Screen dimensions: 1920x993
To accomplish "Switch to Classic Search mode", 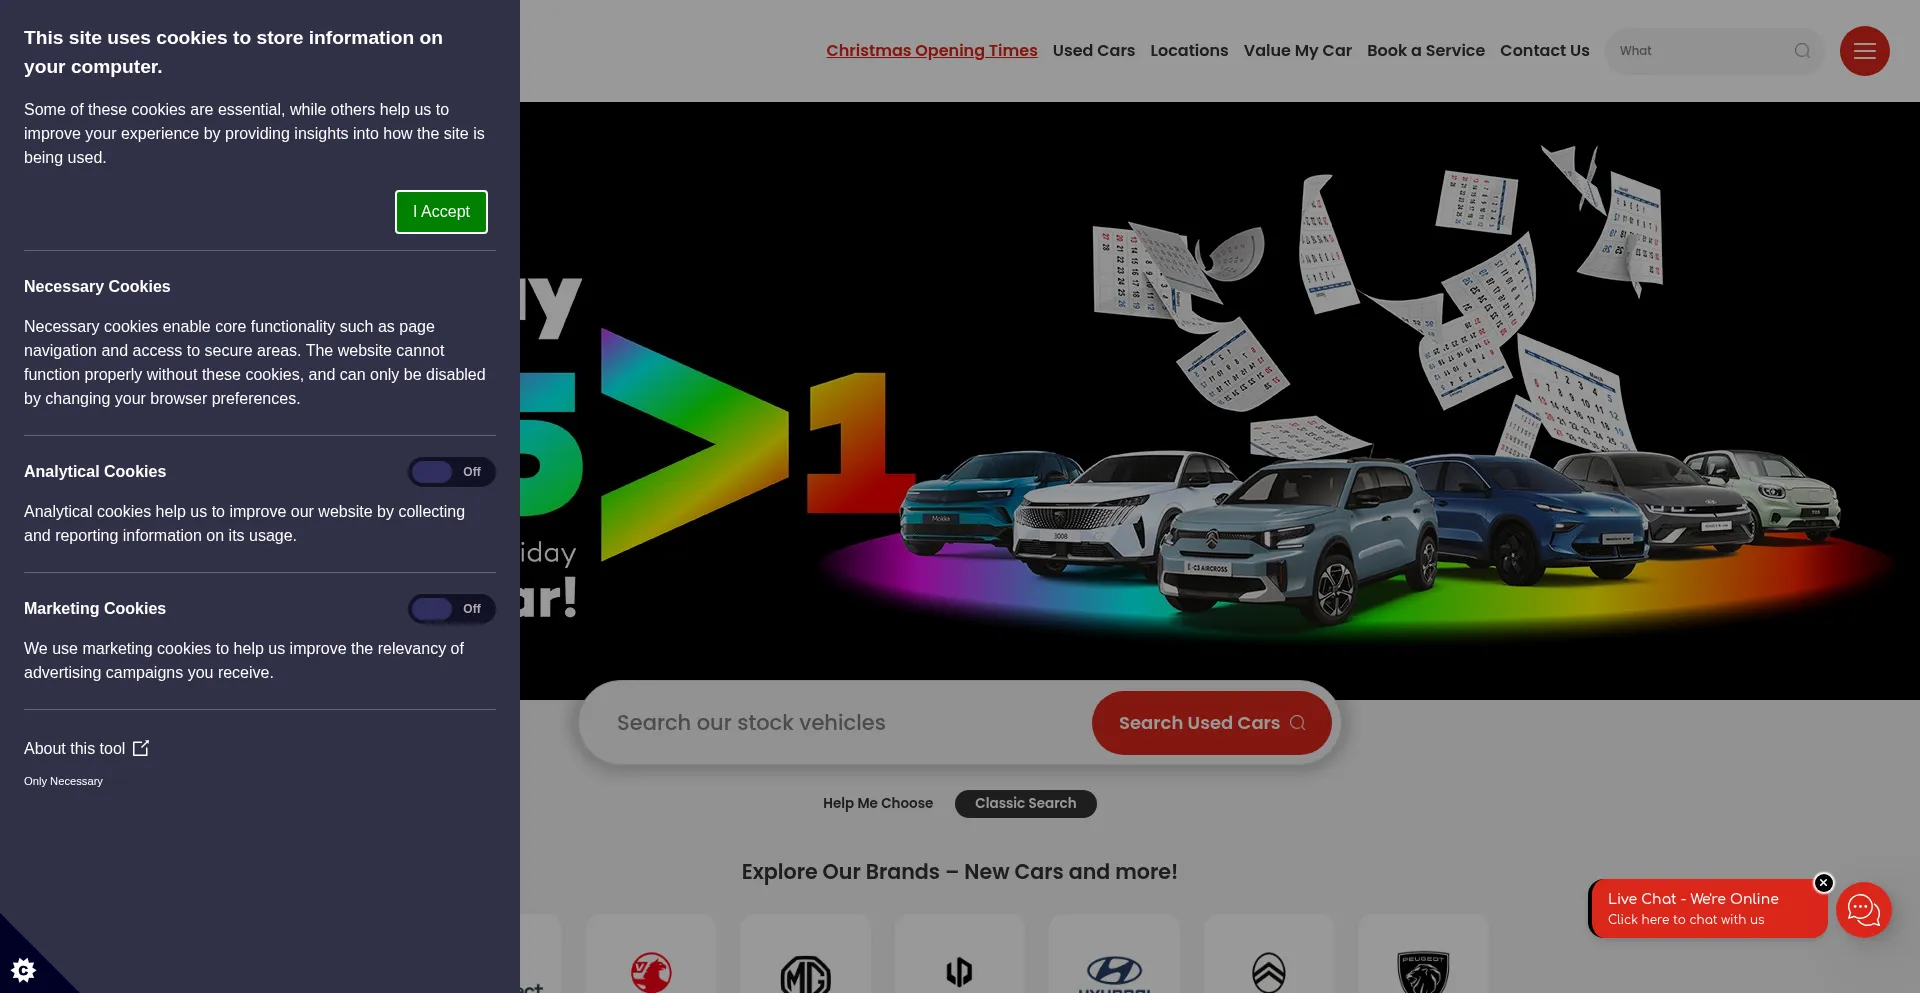I will [x=1025, y=804].
